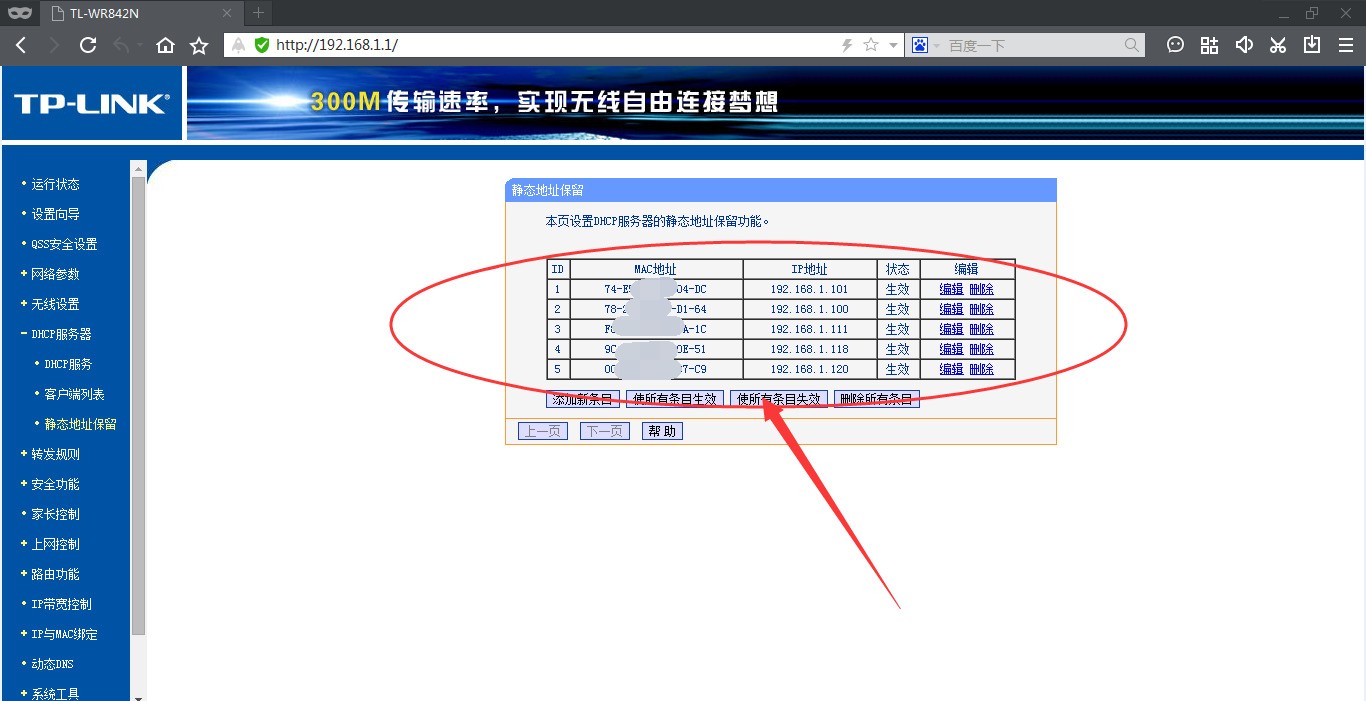
Task: Expand the 网络参数 menu section
Action: [55, 274]
